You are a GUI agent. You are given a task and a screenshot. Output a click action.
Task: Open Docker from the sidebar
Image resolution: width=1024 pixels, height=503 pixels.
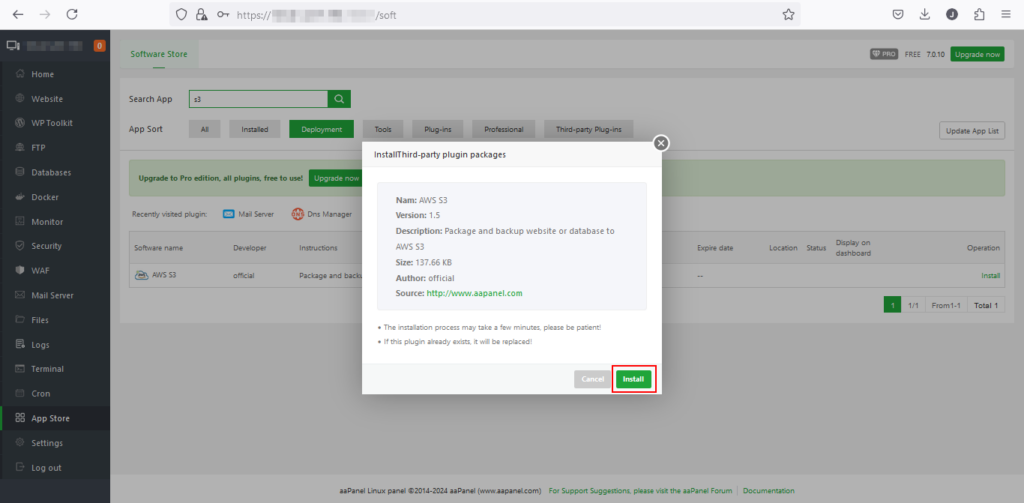click(44, 197)
